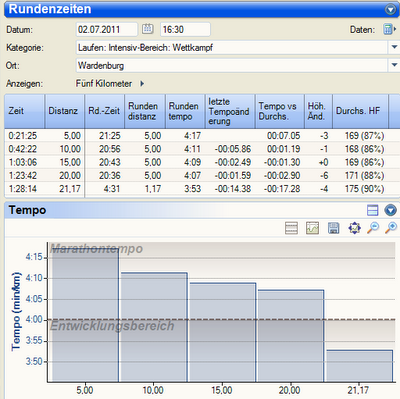This screenshot has width=400, height=399.
Task: Click the pace change value -00:14.38
Action: (x=233, y=189)
